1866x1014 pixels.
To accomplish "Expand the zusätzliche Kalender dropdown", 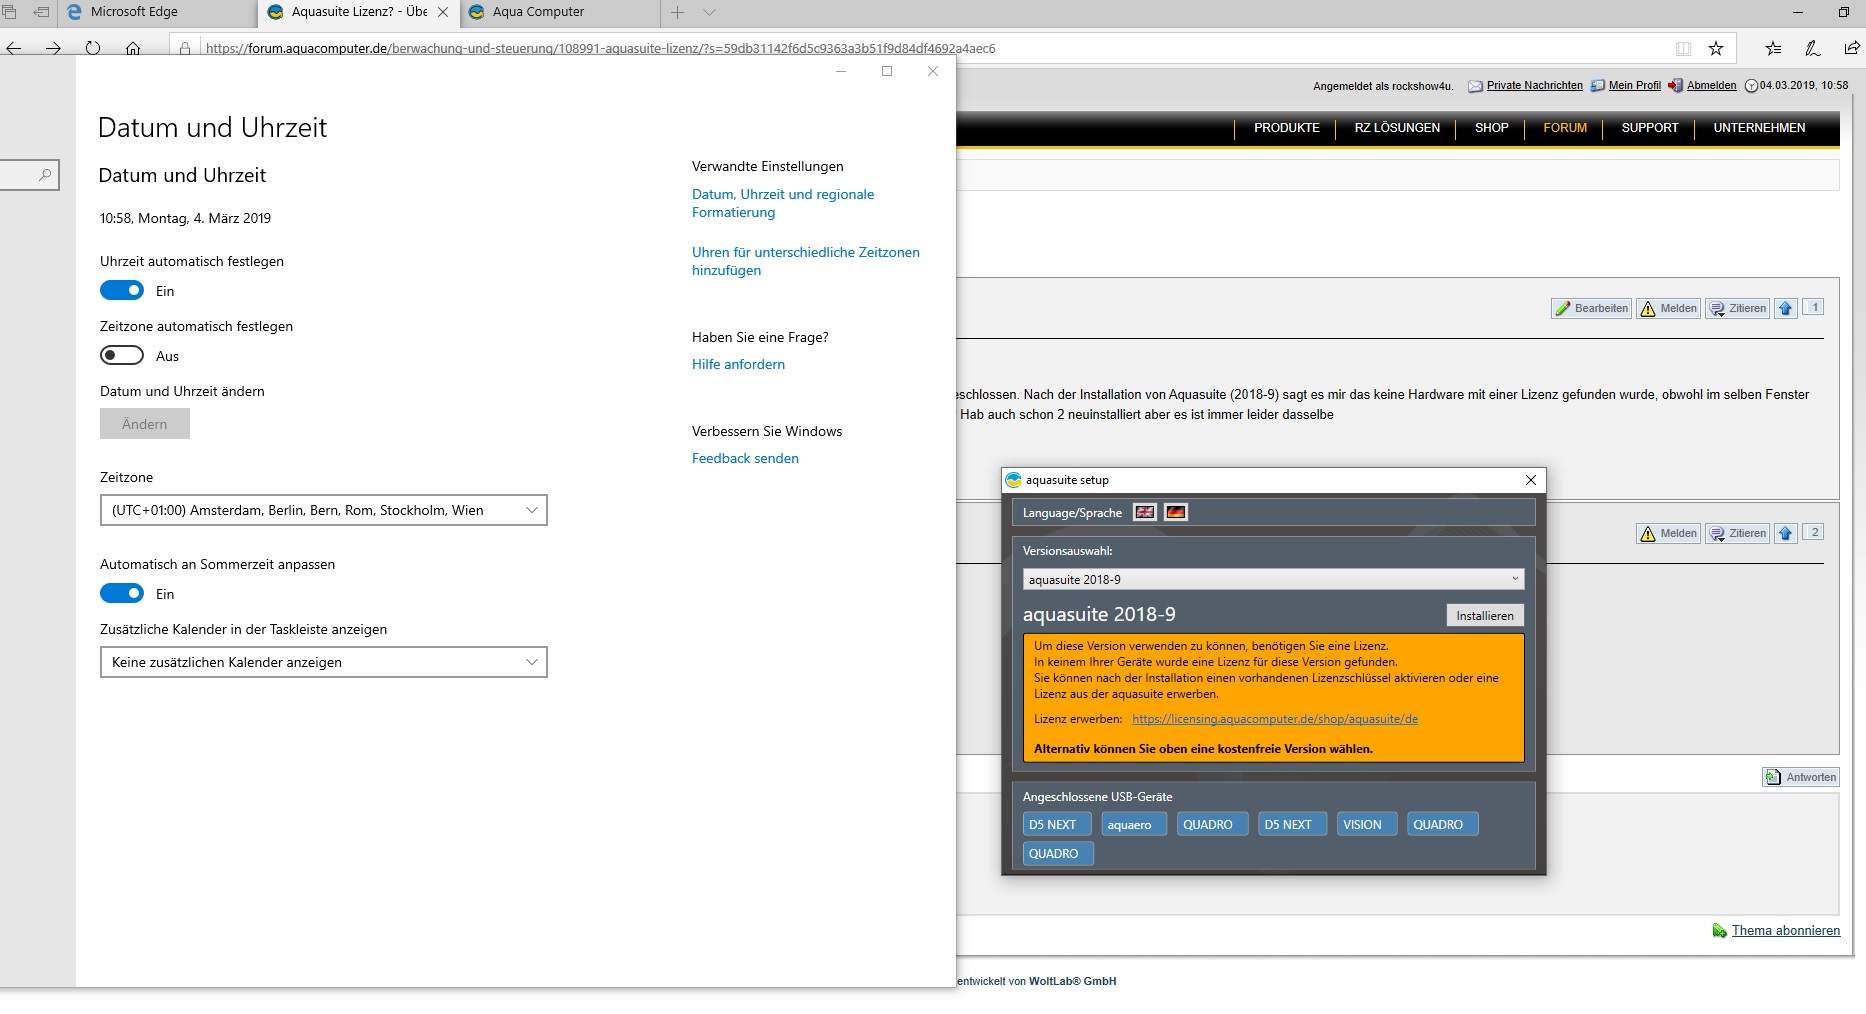I will point(323,662).
